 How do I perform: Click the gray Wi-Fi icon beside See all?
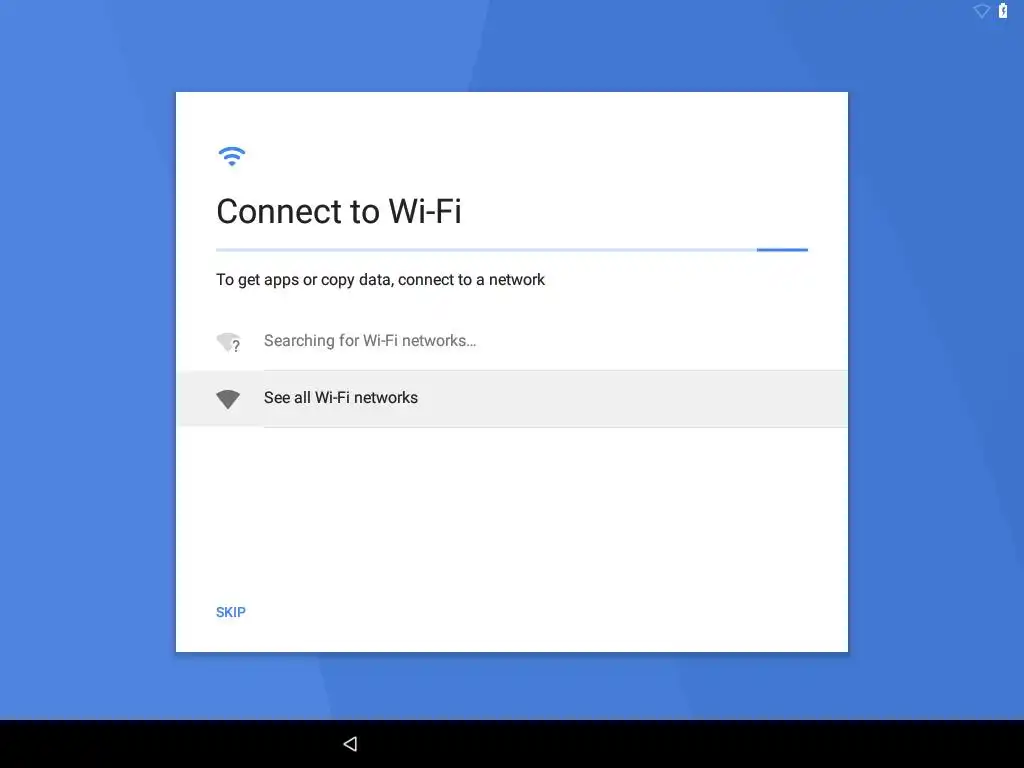(x=228, y=399)
